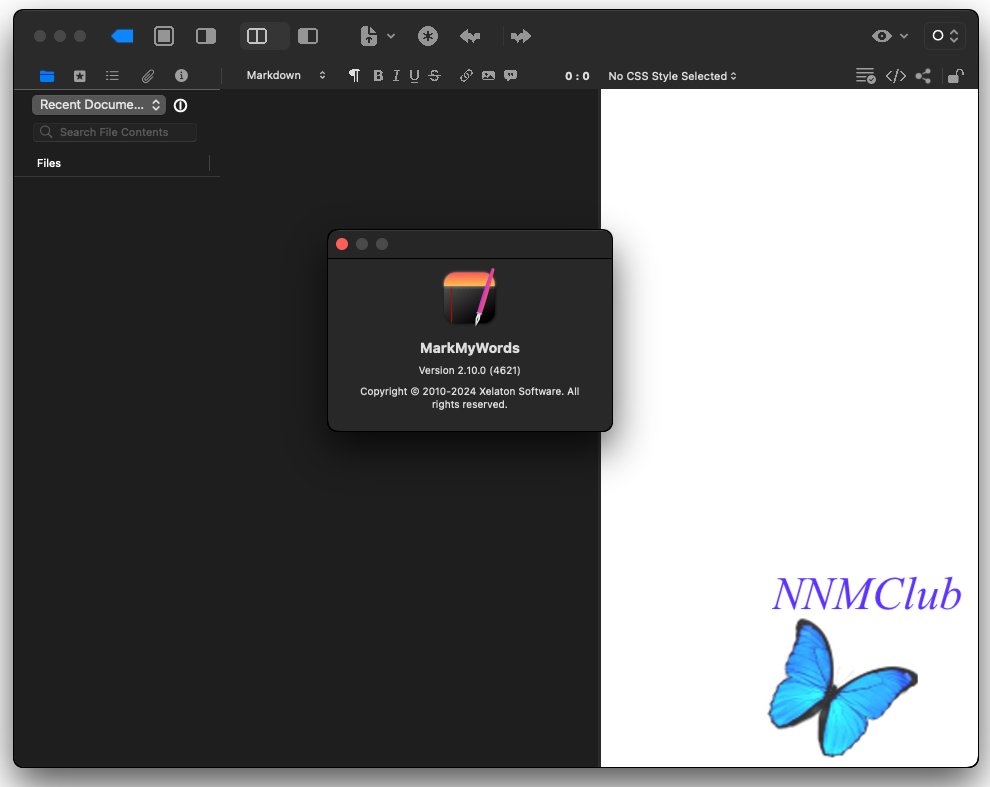Insert an image using the picture icon
Viewport: 990px width, 787px height.
pyautogui.click(x=488, y=76)
